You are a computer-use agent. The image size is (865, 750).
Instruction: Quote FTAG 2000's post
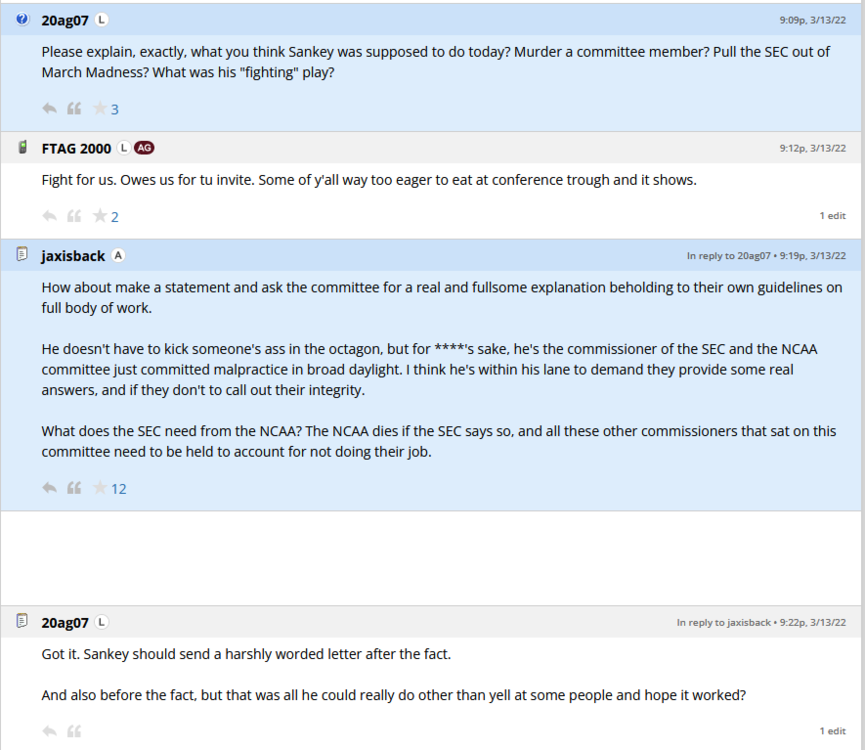(x=74, y=216)
